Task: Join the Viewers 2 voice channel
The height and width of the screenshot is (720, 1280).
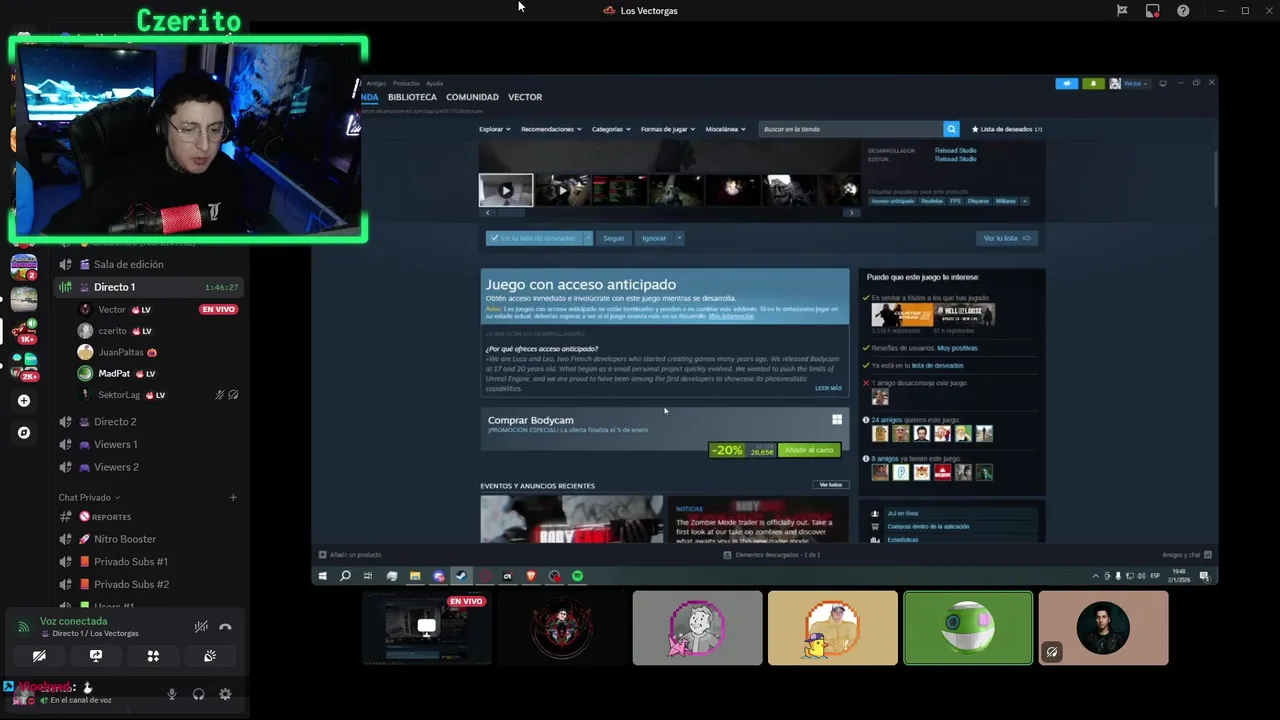Action: point(150,467)
